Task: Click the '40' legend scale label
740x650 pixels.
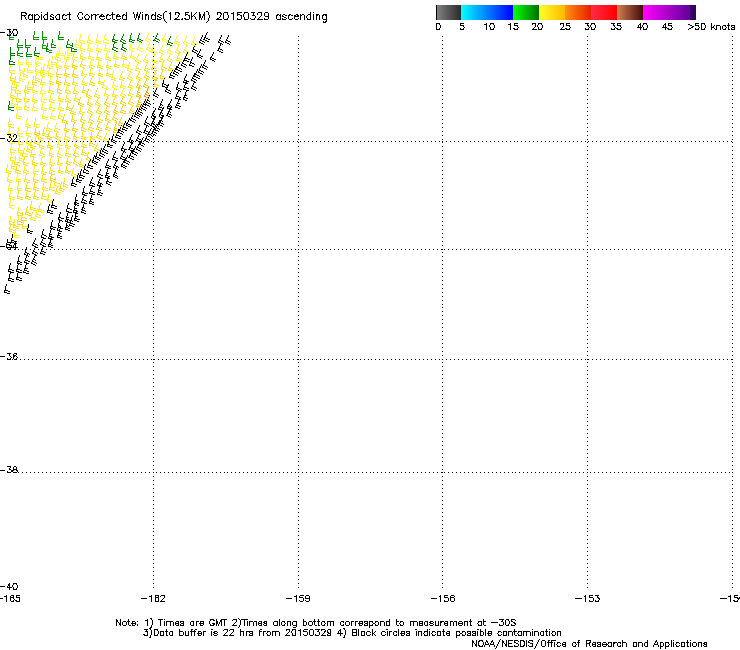Action: point(642,27)
